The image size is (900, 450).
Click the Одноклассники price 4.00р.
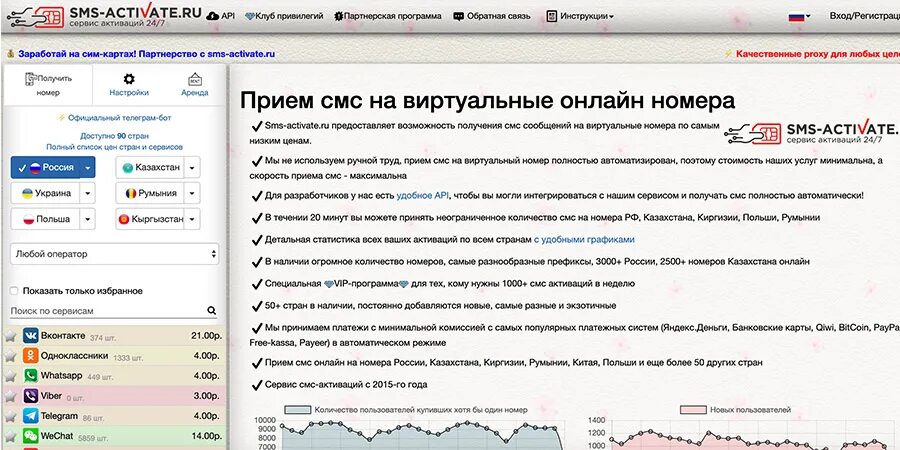point(207,356)
